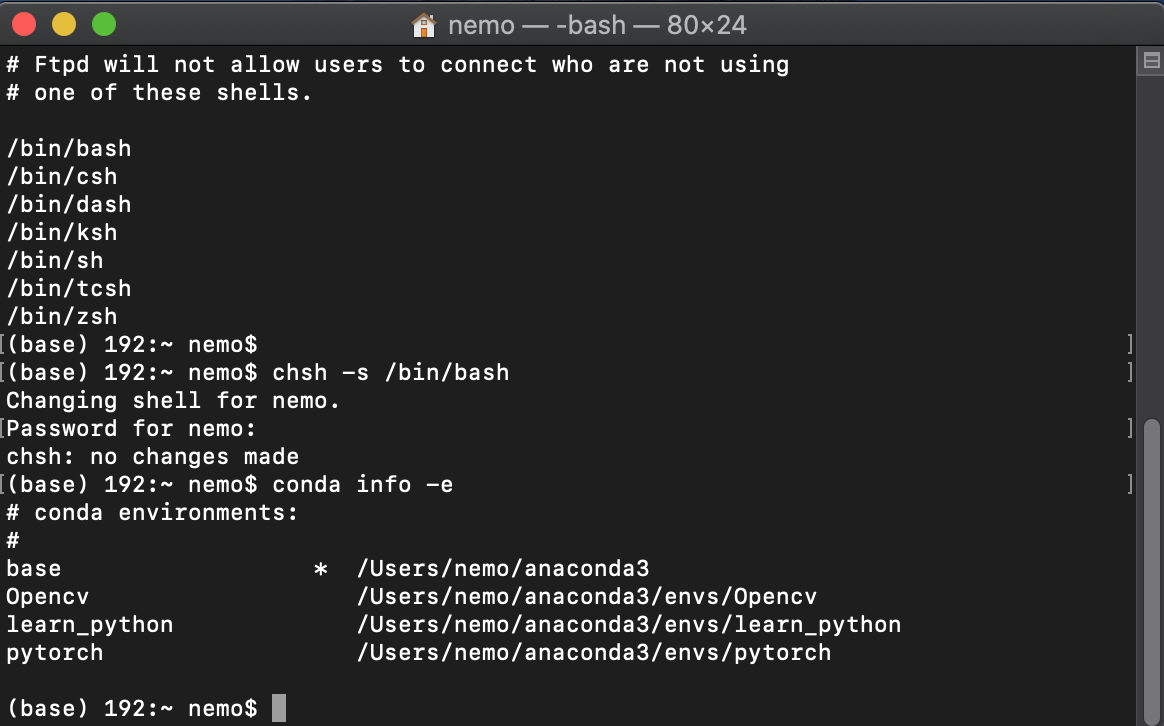Click the split pane icon above scrollbar
Image resolution: width=1164 pixels, height=726 pixels.
click(x=1151, y=61)
